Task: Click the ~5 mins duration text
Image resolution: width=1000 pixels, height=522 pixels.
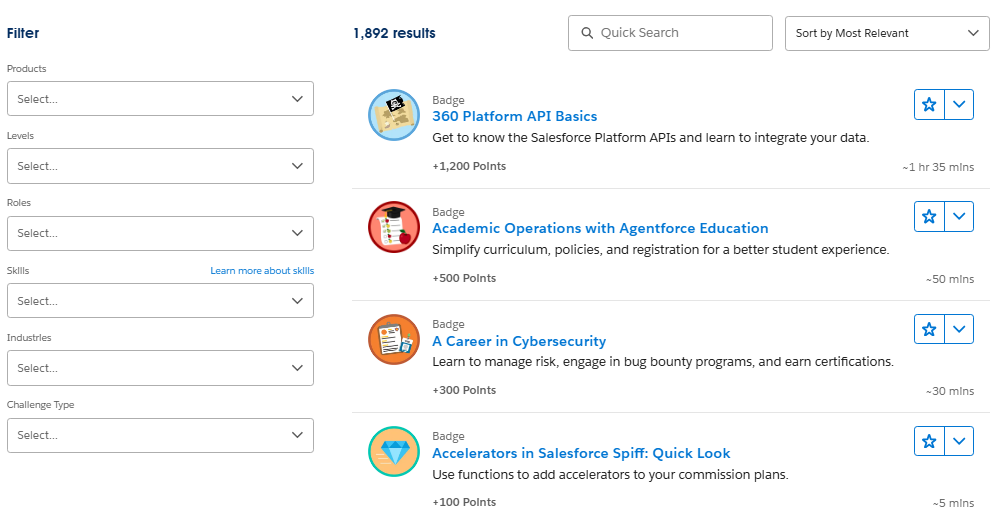Action: (x=953, y=503)
